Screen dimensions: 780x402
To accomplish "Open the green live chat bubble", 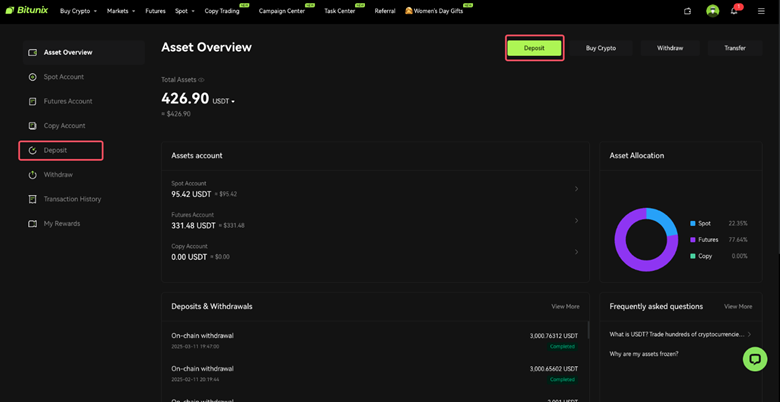I will point(754,359).
